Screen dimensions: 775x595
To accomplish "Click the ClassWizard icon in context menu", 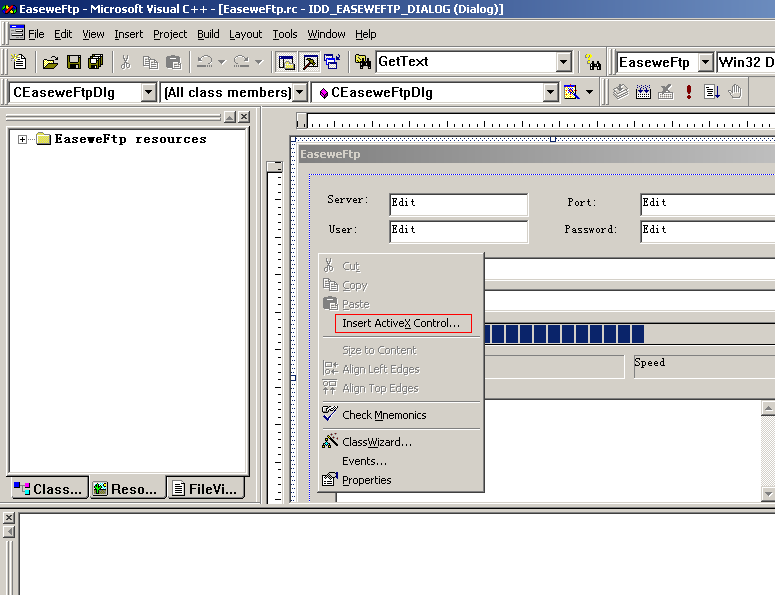I will pos(330,441).
